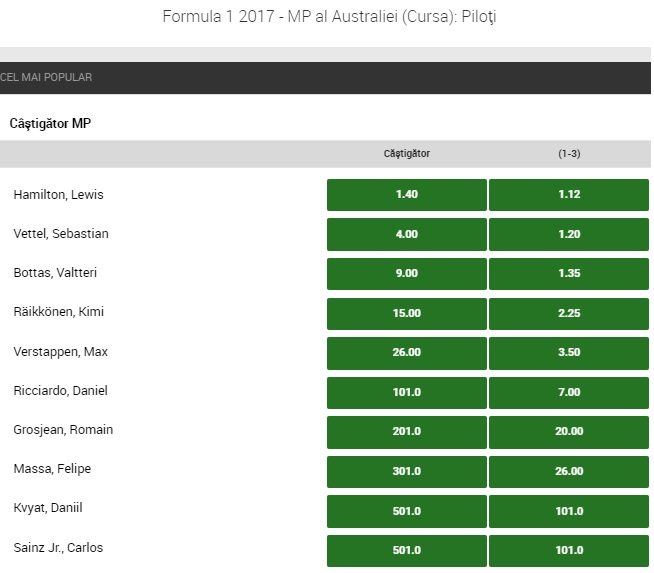The image size is (654, 573).
Task: Pick Vettel's 4.00 winner odds
Action: [x=406, y=234]
